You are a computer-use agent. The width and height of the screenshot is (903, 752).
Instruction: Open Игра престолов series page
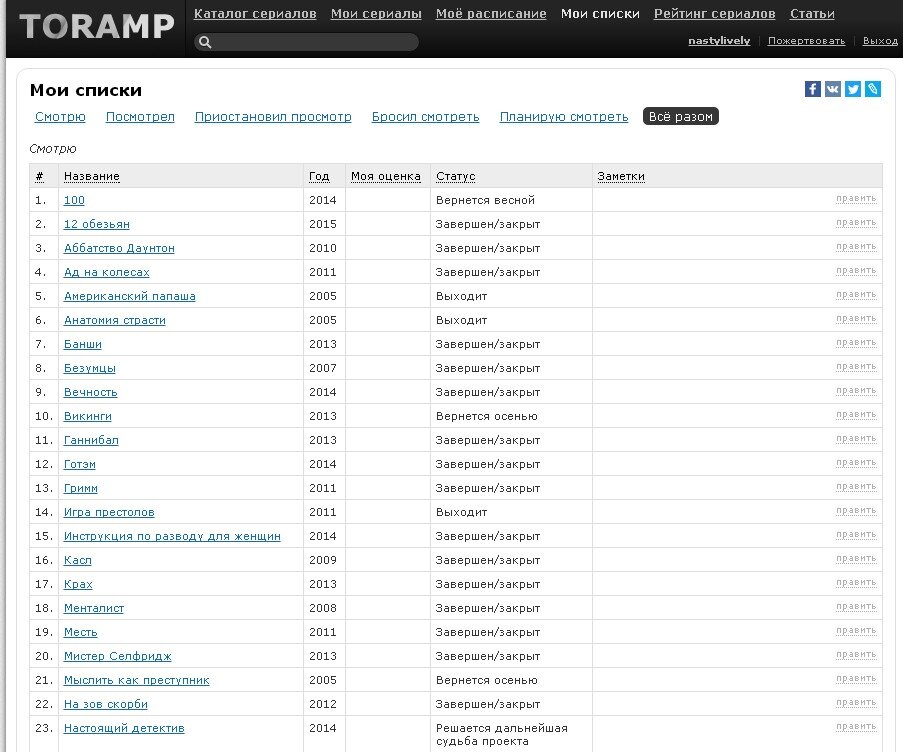(x=109, y=512)
